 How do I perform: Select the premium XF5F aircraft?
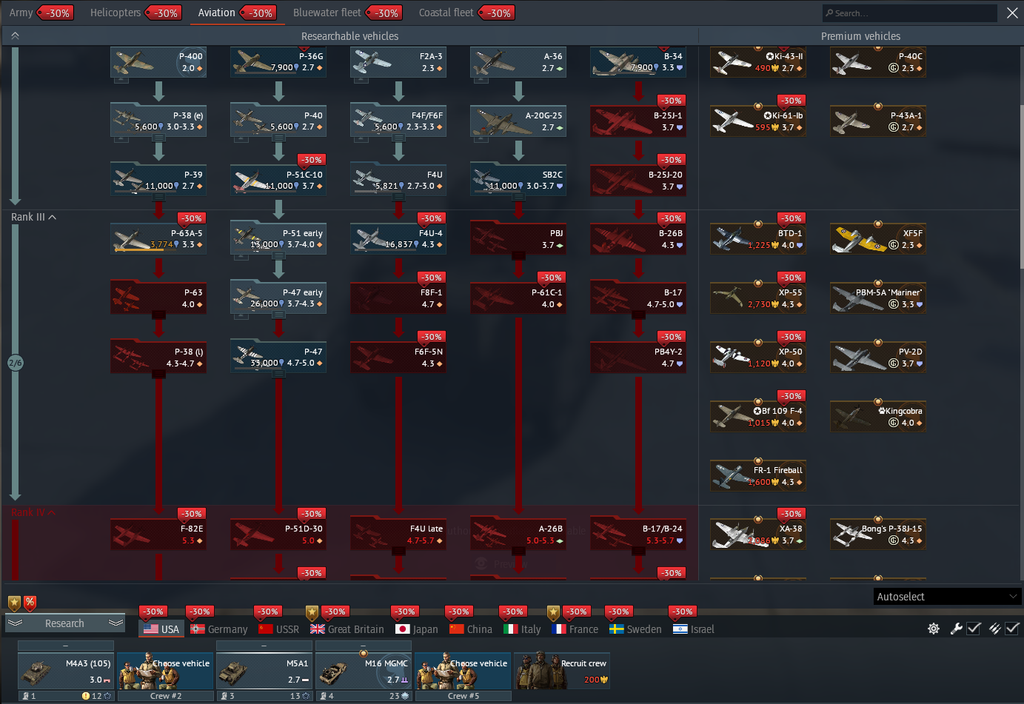coord(878,239)
